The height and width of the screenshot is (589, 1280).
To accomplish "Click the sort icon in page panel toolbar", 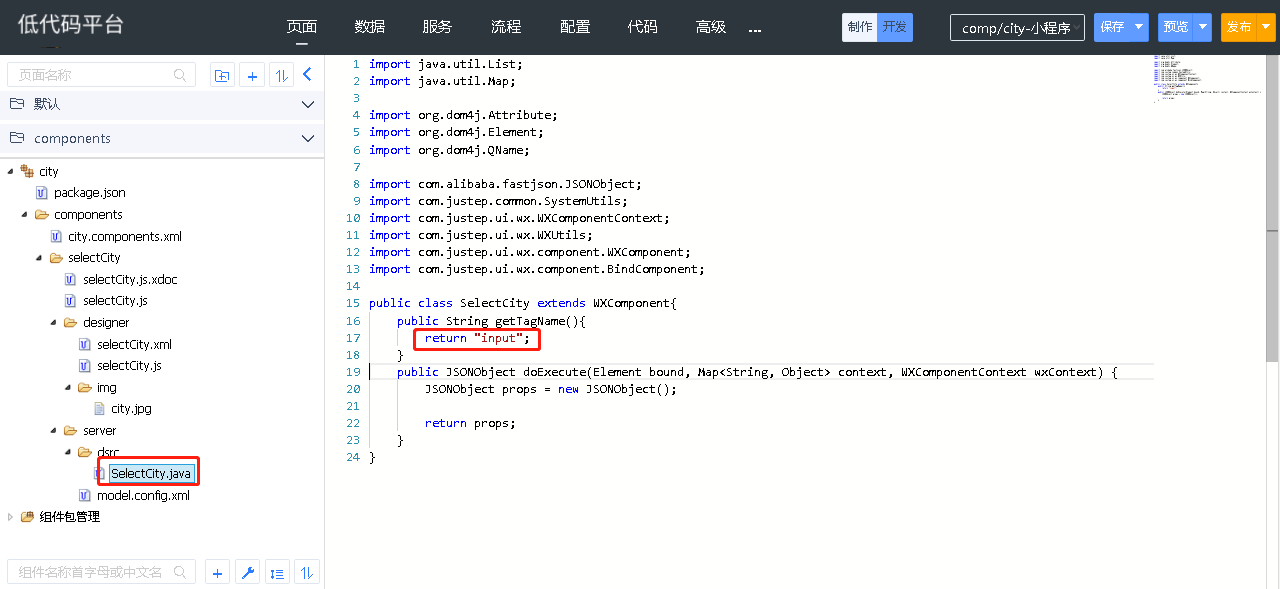I will (281, 75).
